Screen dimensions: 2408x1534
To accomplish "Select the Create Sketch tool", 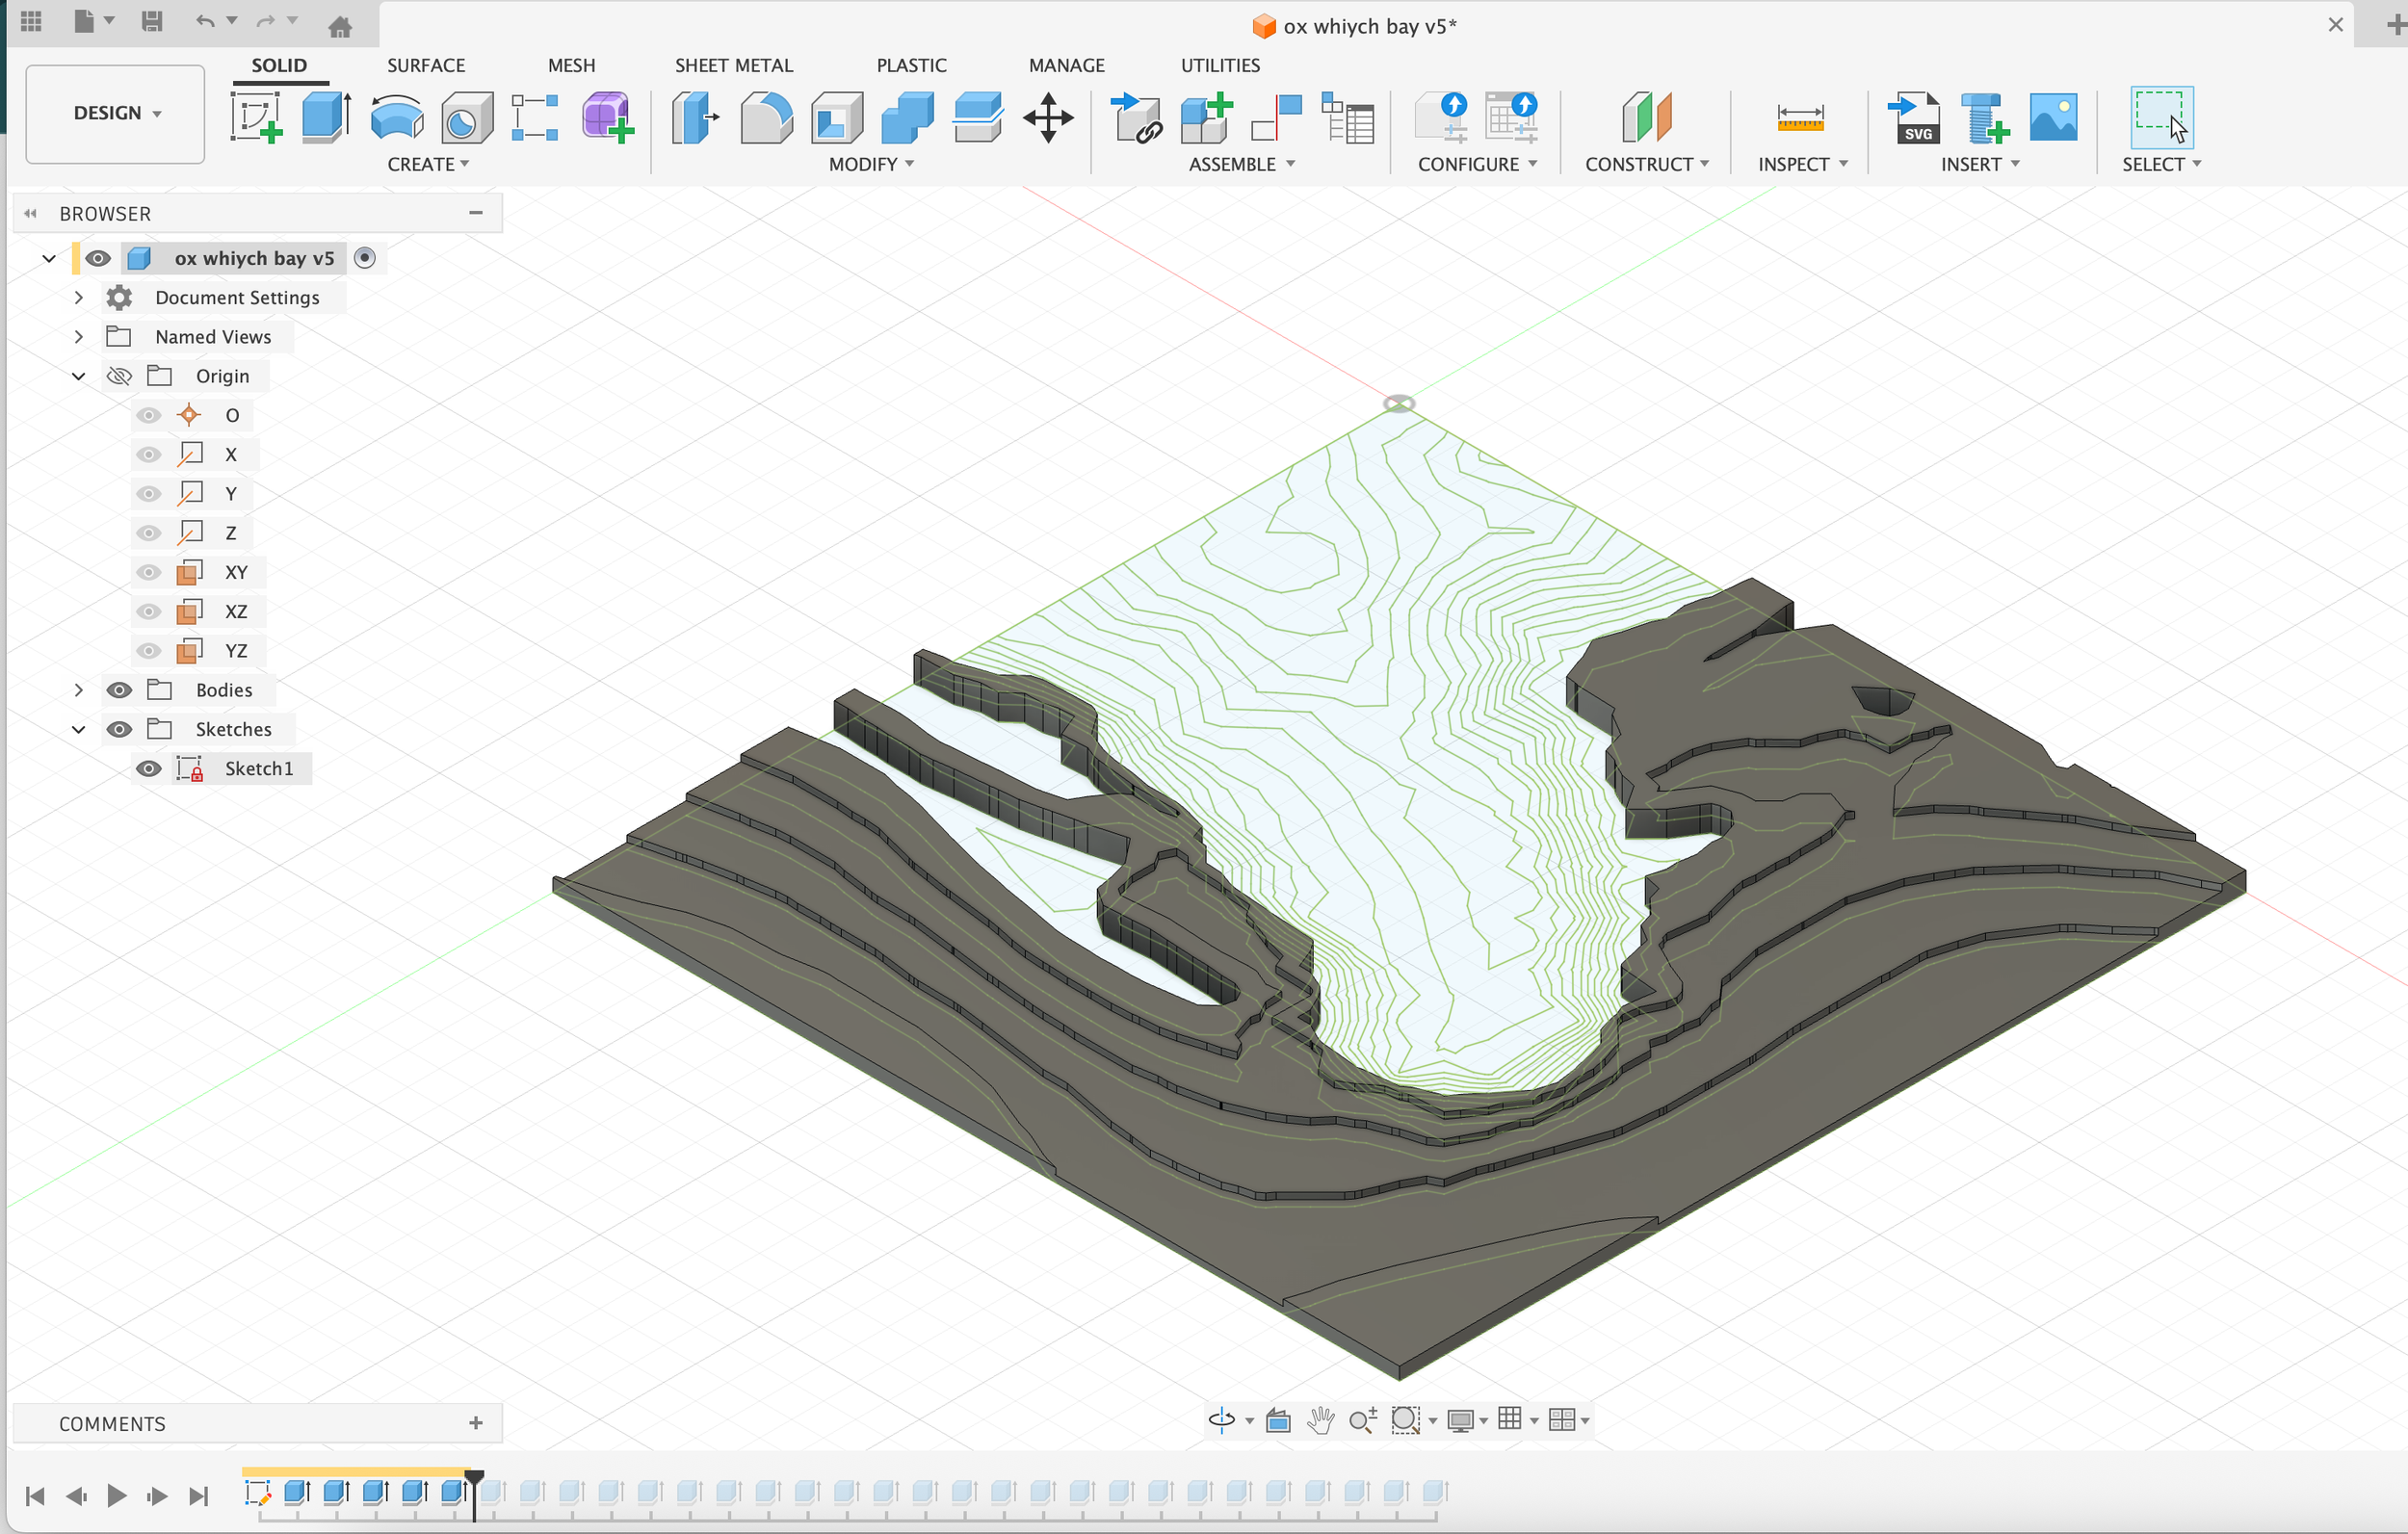I will pyautogui.click(x=256, y=117).
